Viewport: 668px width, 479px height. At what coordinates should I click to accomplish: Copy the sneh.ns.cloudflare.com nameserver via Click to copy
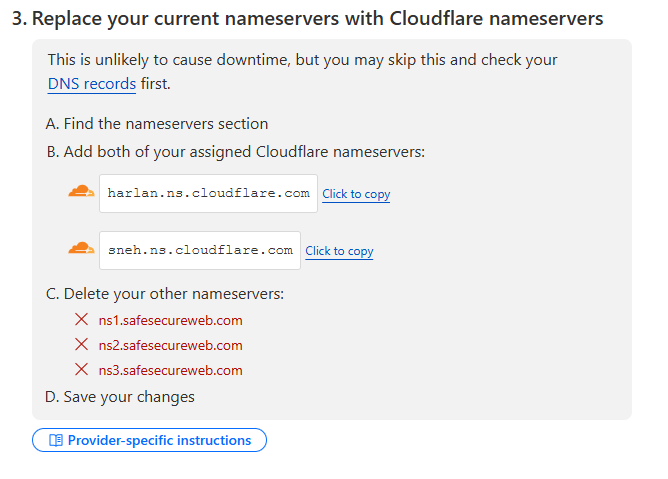tap(339, 251)
